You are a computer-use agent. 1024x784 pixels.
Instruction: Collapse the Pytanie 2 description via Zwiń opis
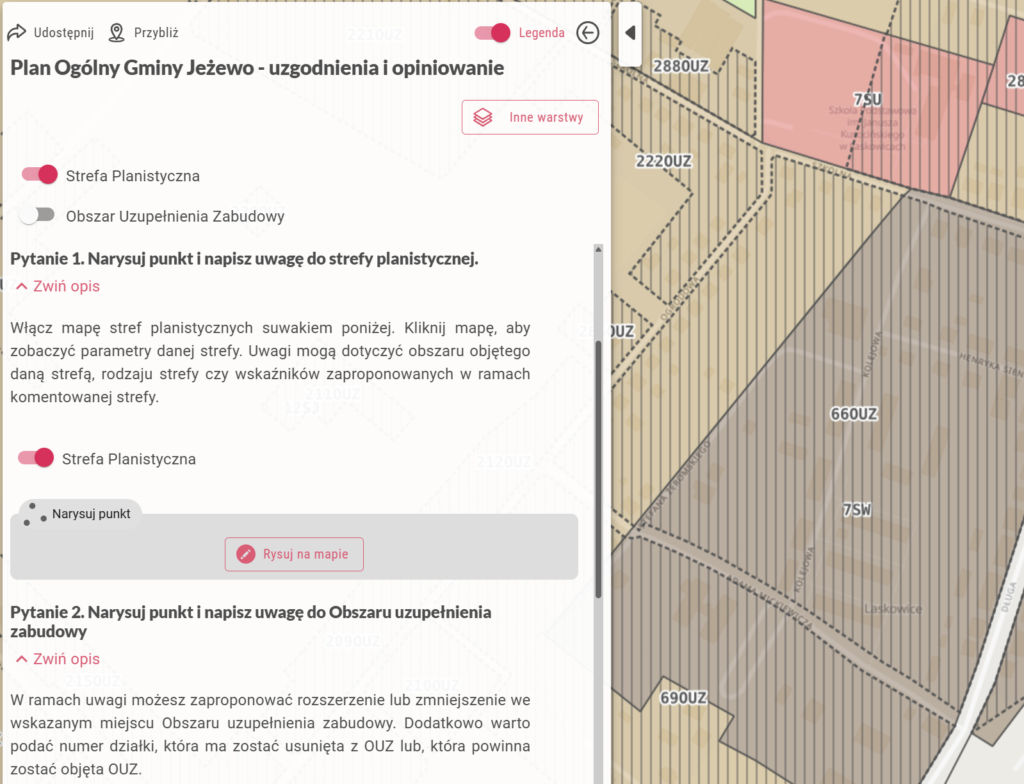click(58, 659)
